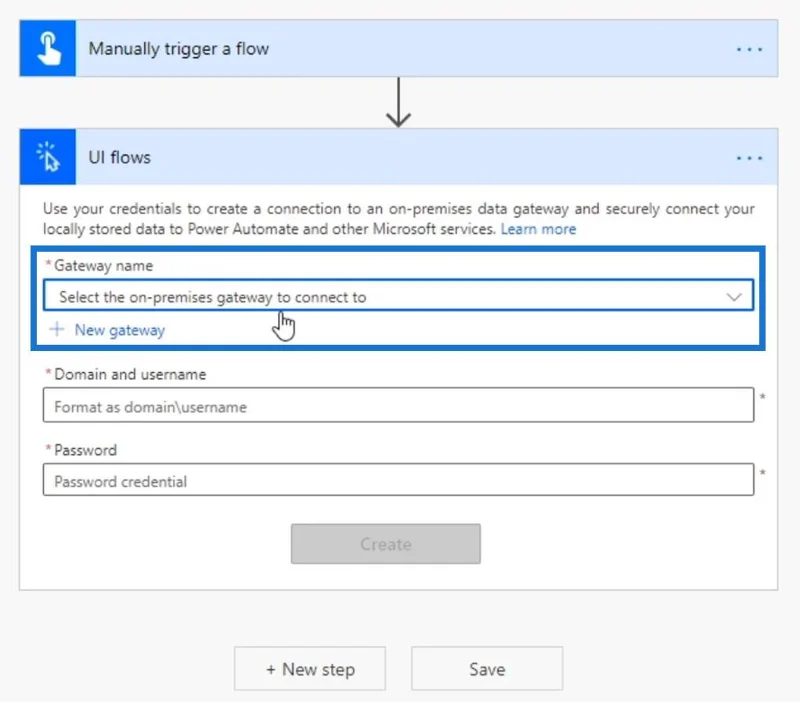The width and height of the screenshot is (800, 702).
Task: Open the Manually trigger a flow ellipsis menu
Action: point(749,49)
